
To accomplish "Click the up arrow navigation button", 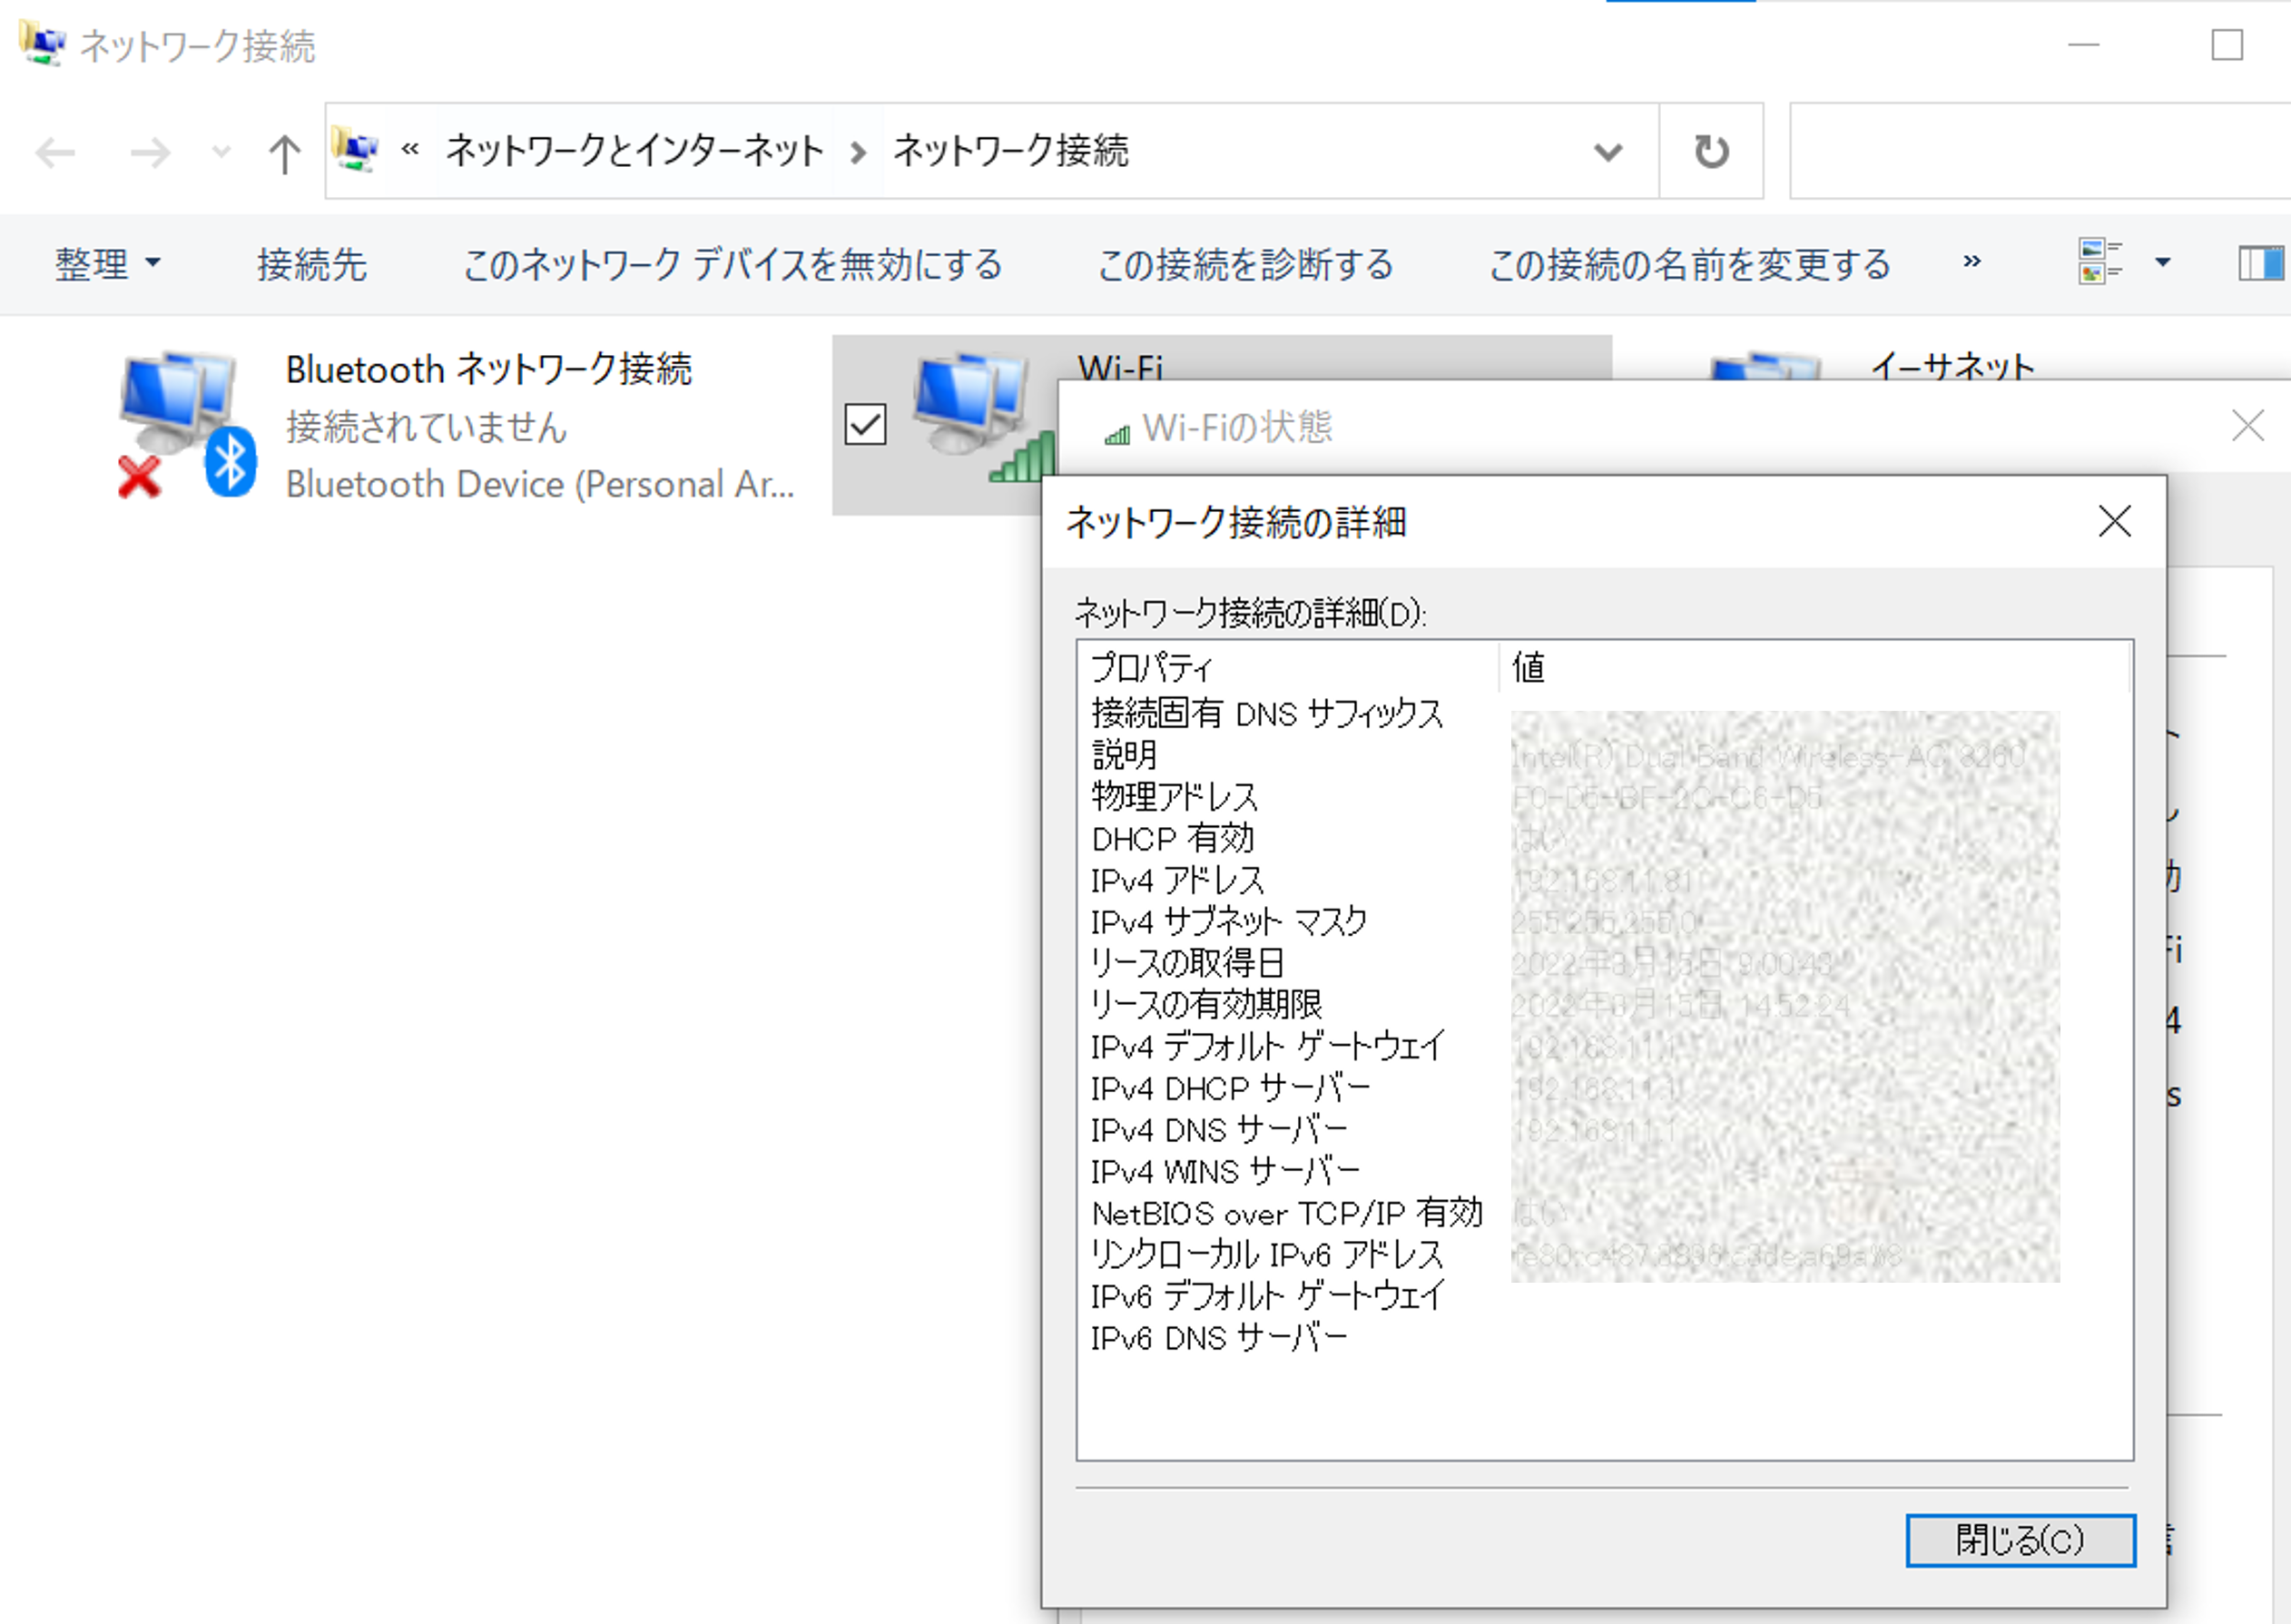I will (284, 154).
